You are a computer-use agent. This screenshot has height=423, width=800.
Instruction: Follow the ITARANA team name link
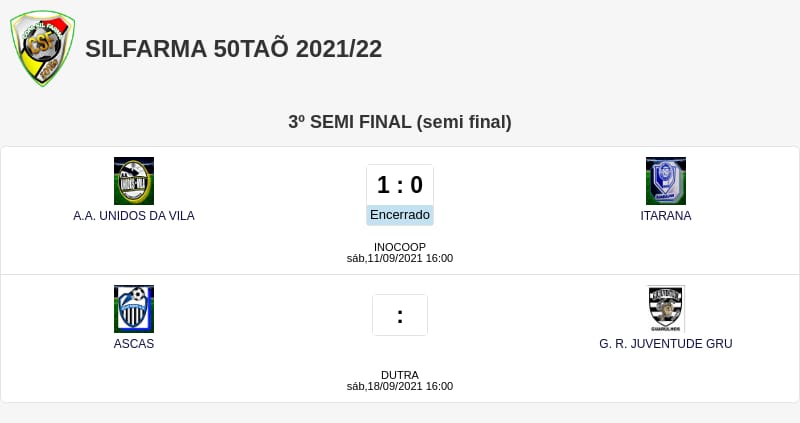pos(666,216)
